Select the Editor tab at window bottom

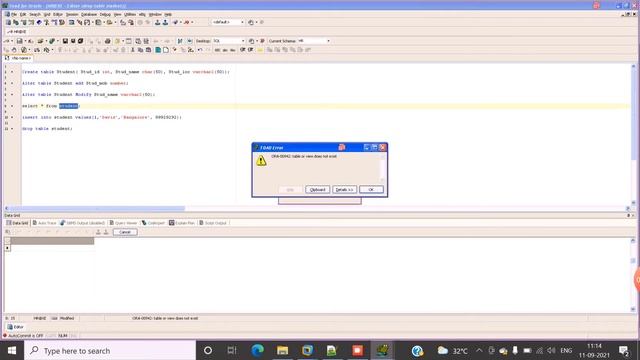pos(16,327)
